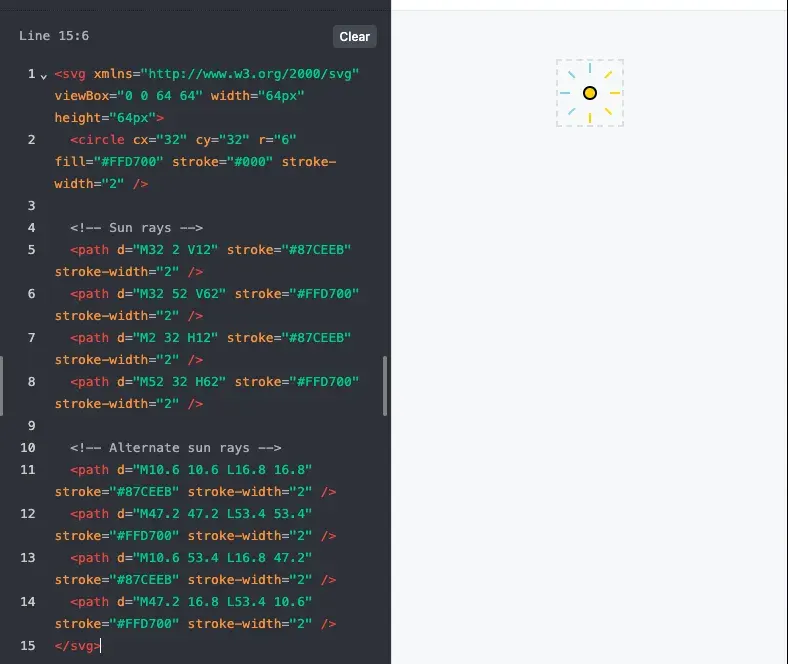Click empty line 9 in the editor
This screenshot has width=788, height=664.
(200, 426)
